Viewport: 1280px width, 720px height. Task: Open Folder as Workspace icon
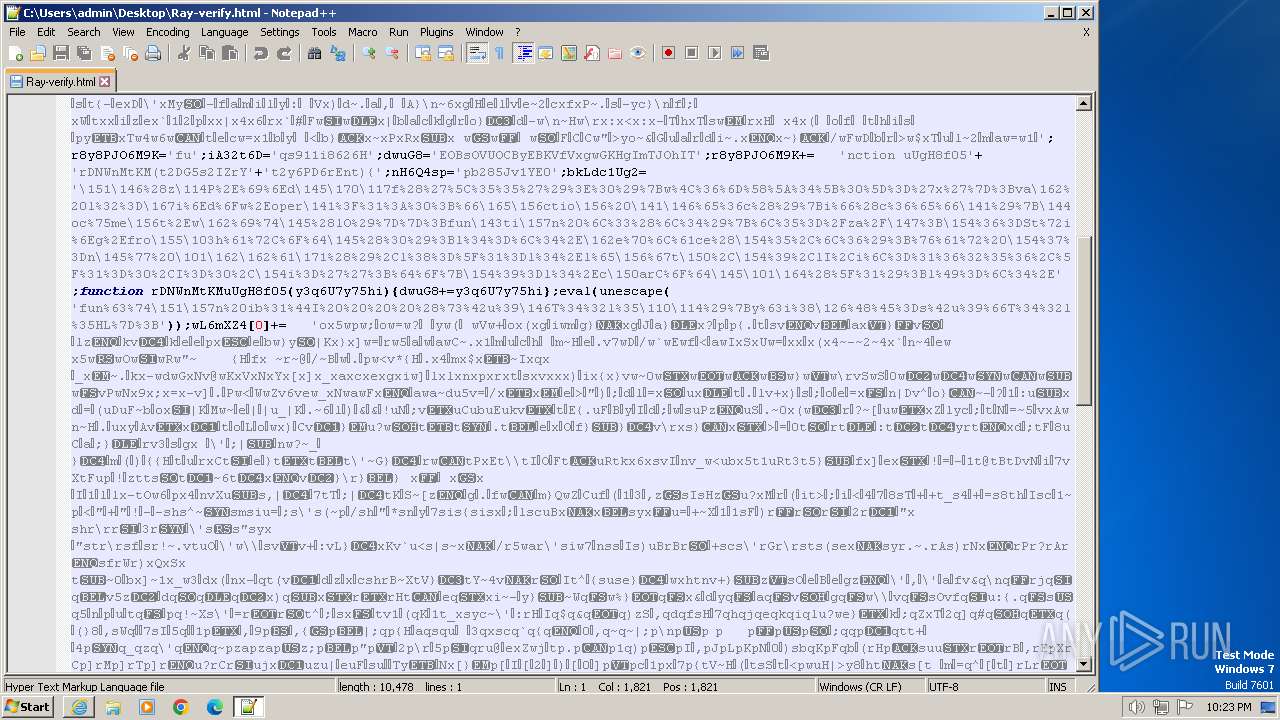pos(615,53)
